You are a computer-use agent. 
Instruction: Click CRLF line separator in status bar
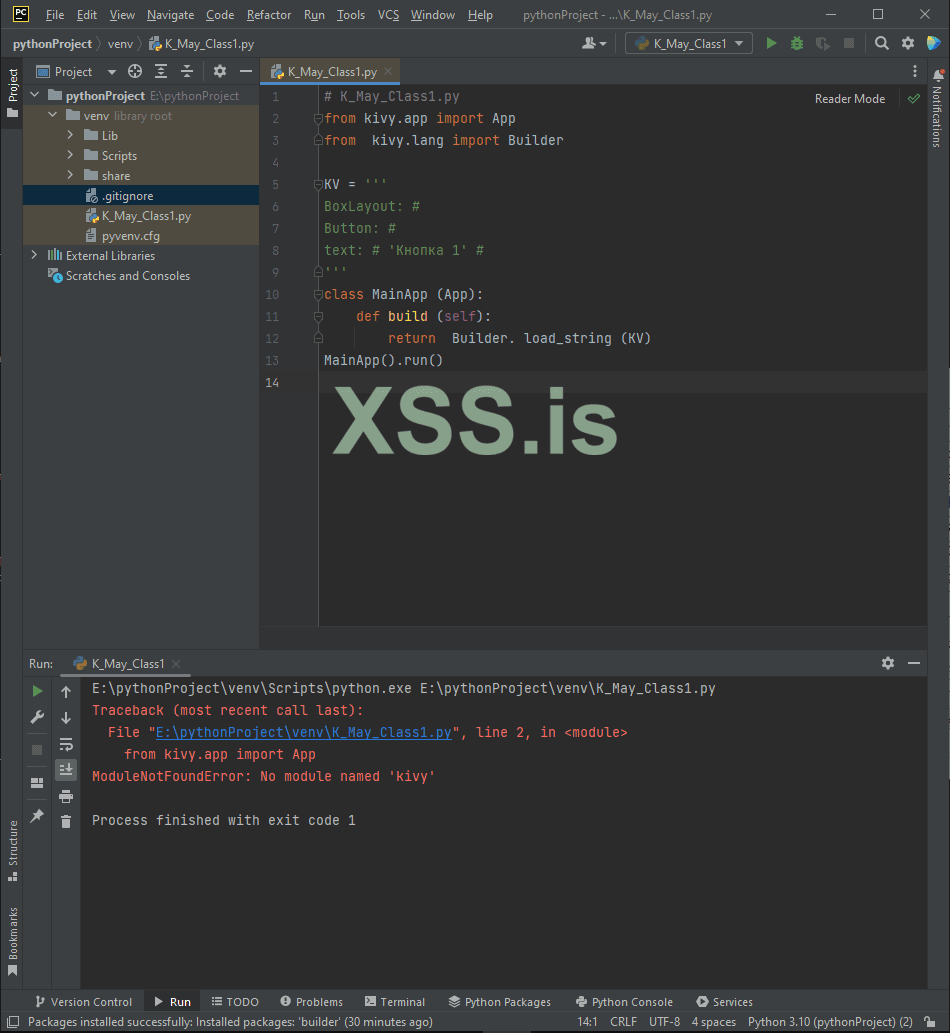coord(623,1021)
